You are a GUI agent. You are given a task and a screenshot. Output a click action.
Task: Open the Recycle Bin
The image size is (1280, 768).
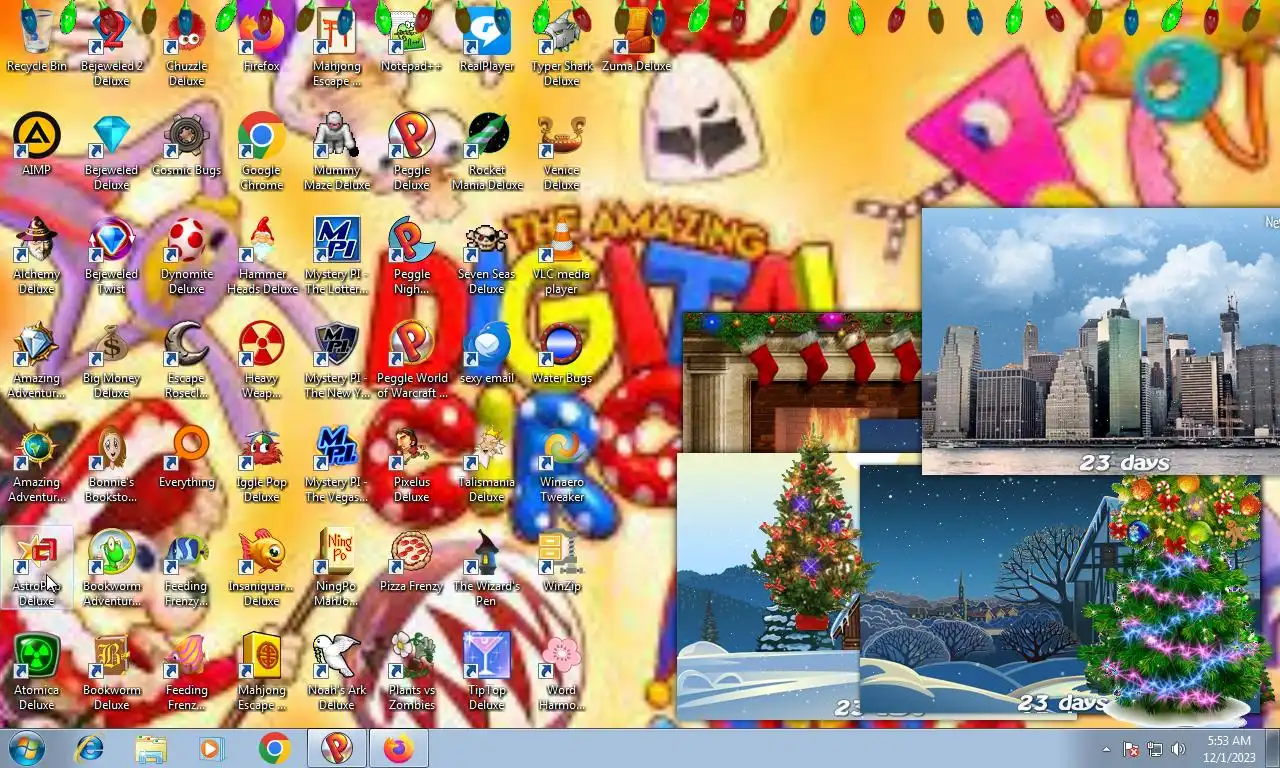click(37, 40)
